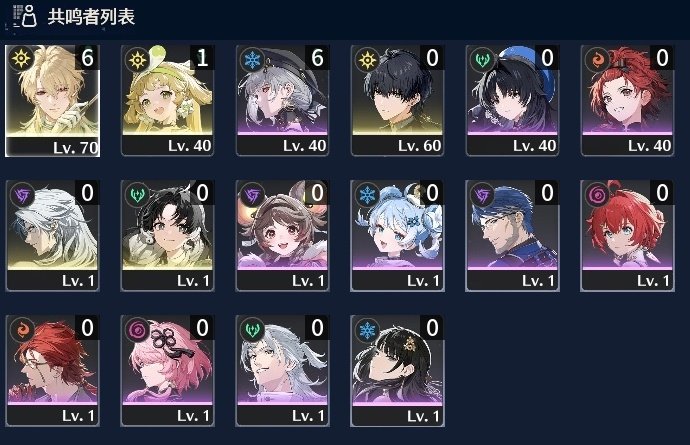Screen dimensions: 690x445
Task: Choose the black-haired woman with gold hairpin card
Action: (397, 371)
